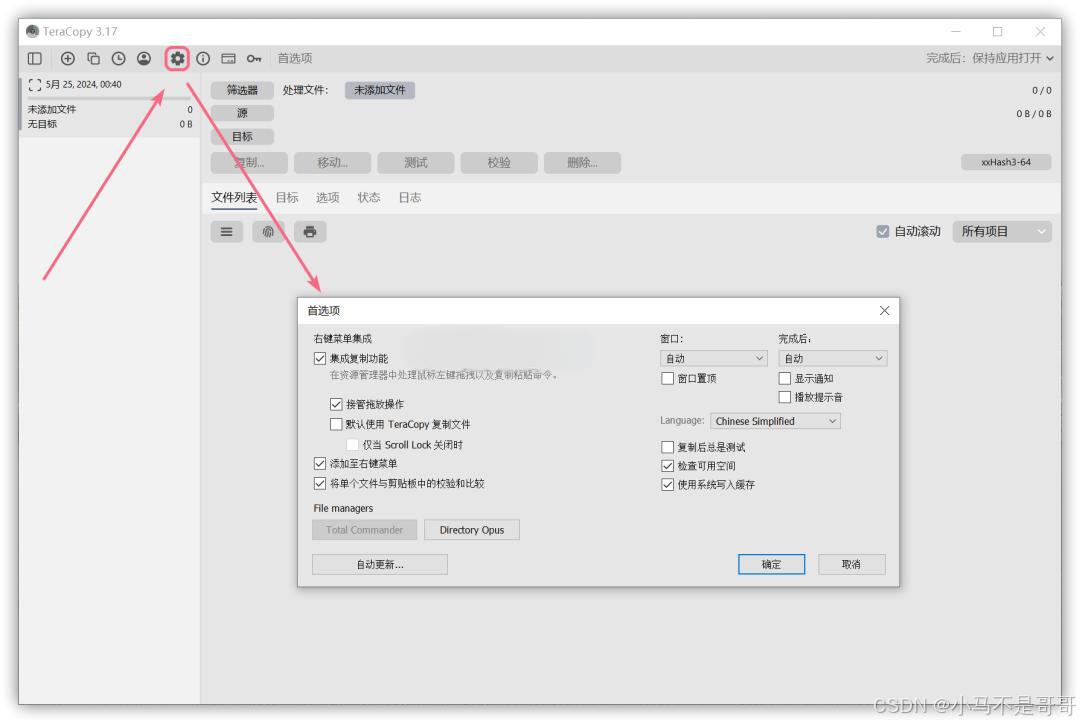Click the 筛选器 button
Image resolution: width=1080 pixels, height=723 pixels.
click(x=242, y=90)
